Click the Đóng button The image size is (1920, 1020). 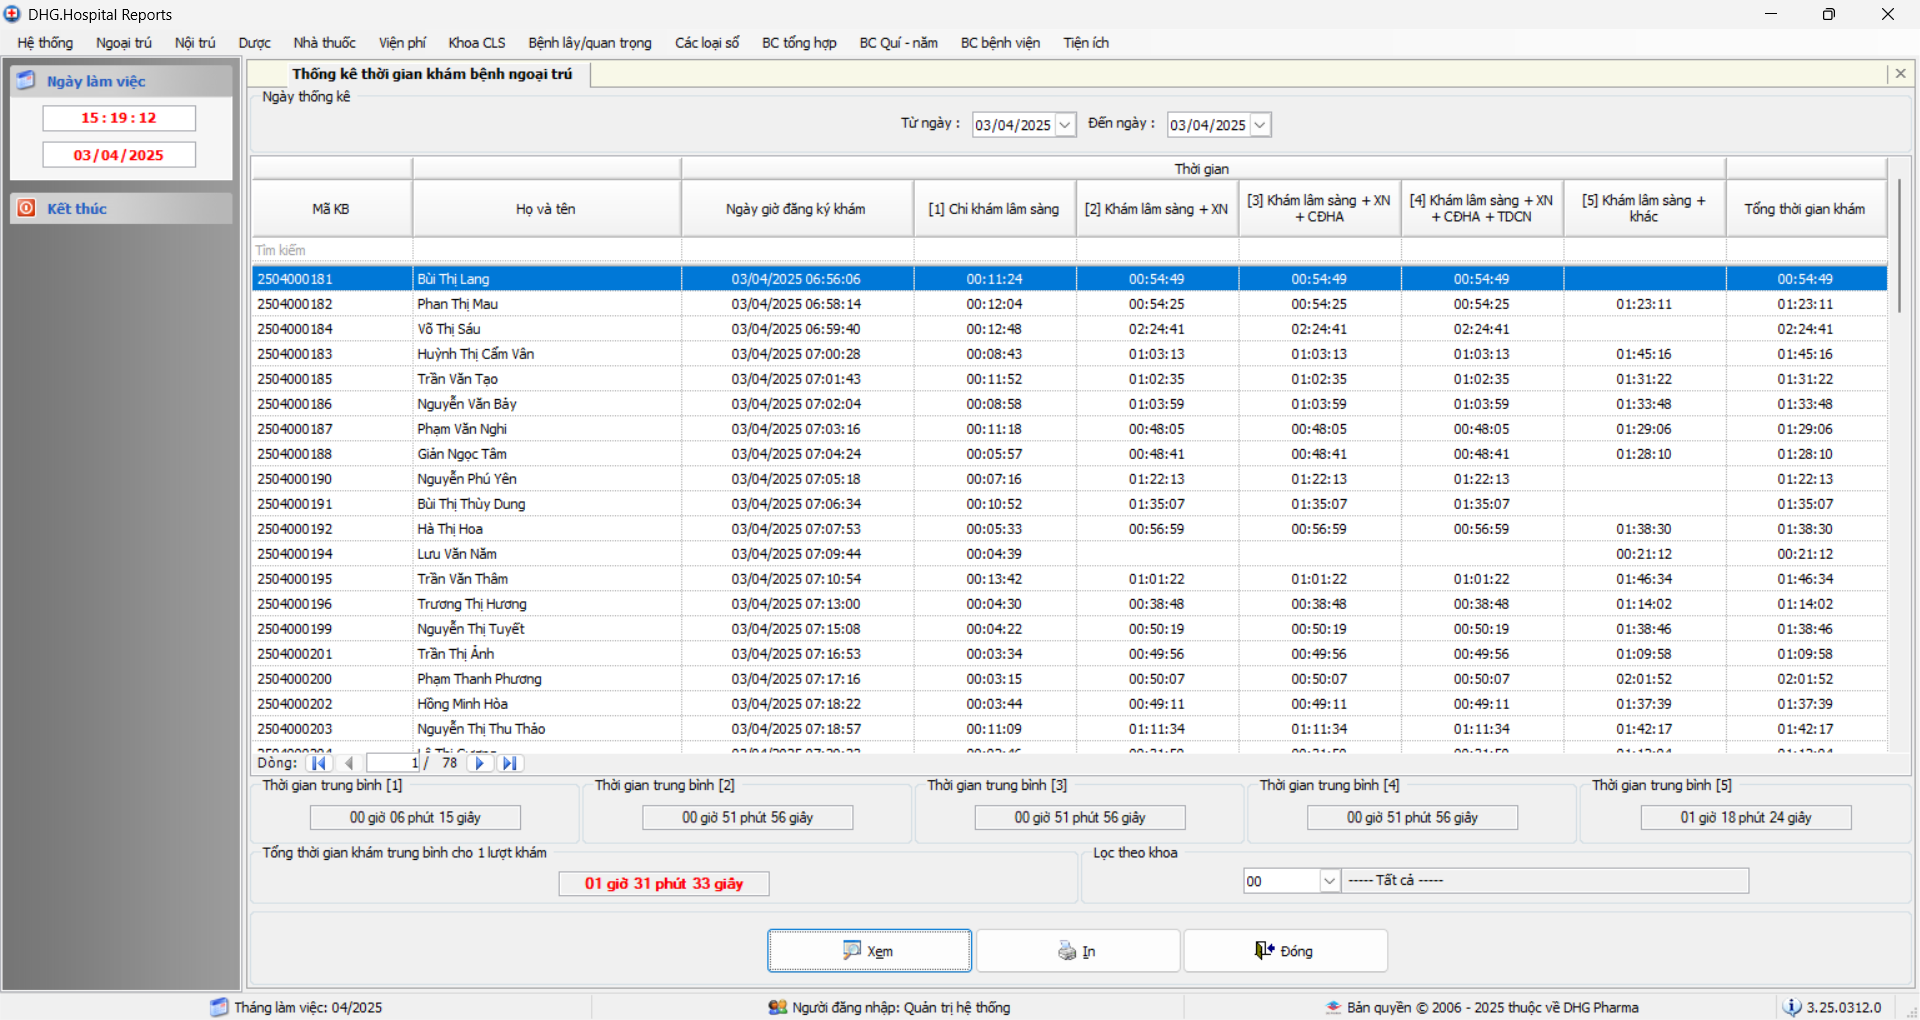(x=1286, y=951)
